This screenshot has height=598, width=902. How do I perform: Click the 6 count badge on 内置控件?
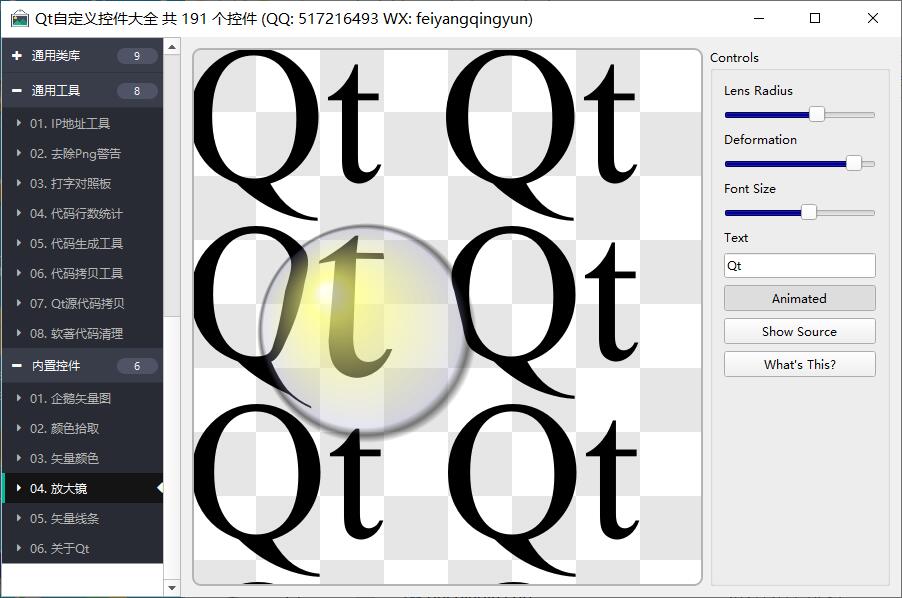click(x=137, y=366)
